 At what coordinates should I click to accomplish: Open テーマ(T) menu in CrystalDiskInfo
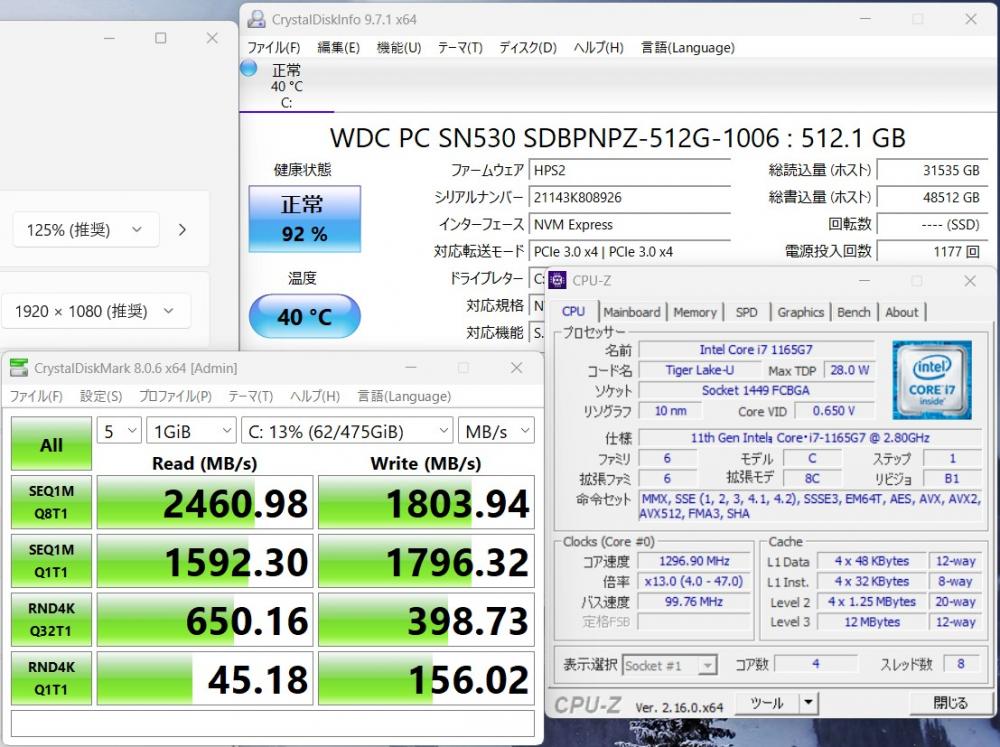[460, 48]
